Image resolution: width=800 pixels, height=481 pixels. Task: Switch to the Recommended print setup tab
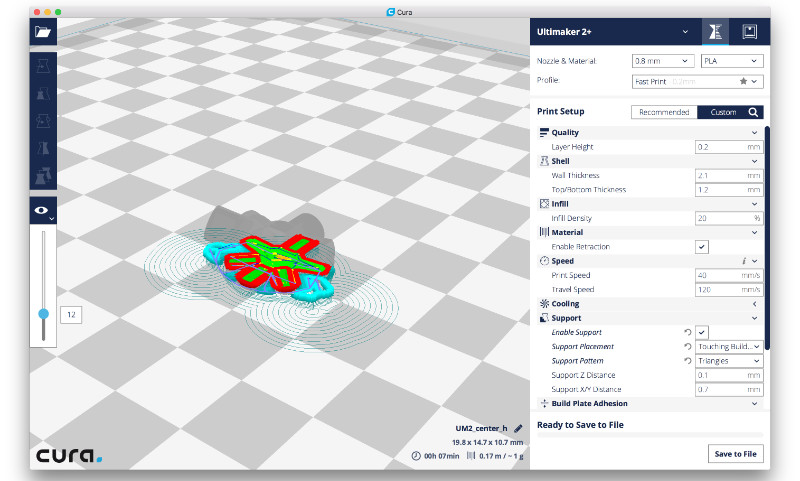664,112
